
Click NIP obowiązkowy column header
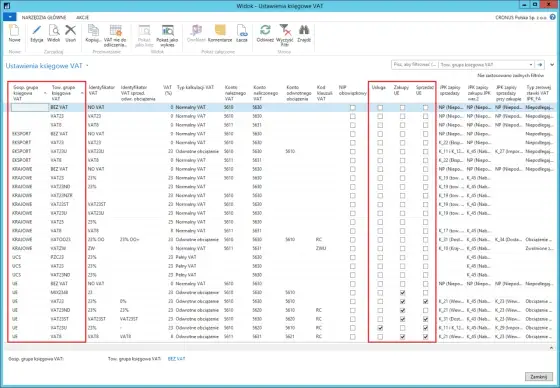click(x=352, y=90)
